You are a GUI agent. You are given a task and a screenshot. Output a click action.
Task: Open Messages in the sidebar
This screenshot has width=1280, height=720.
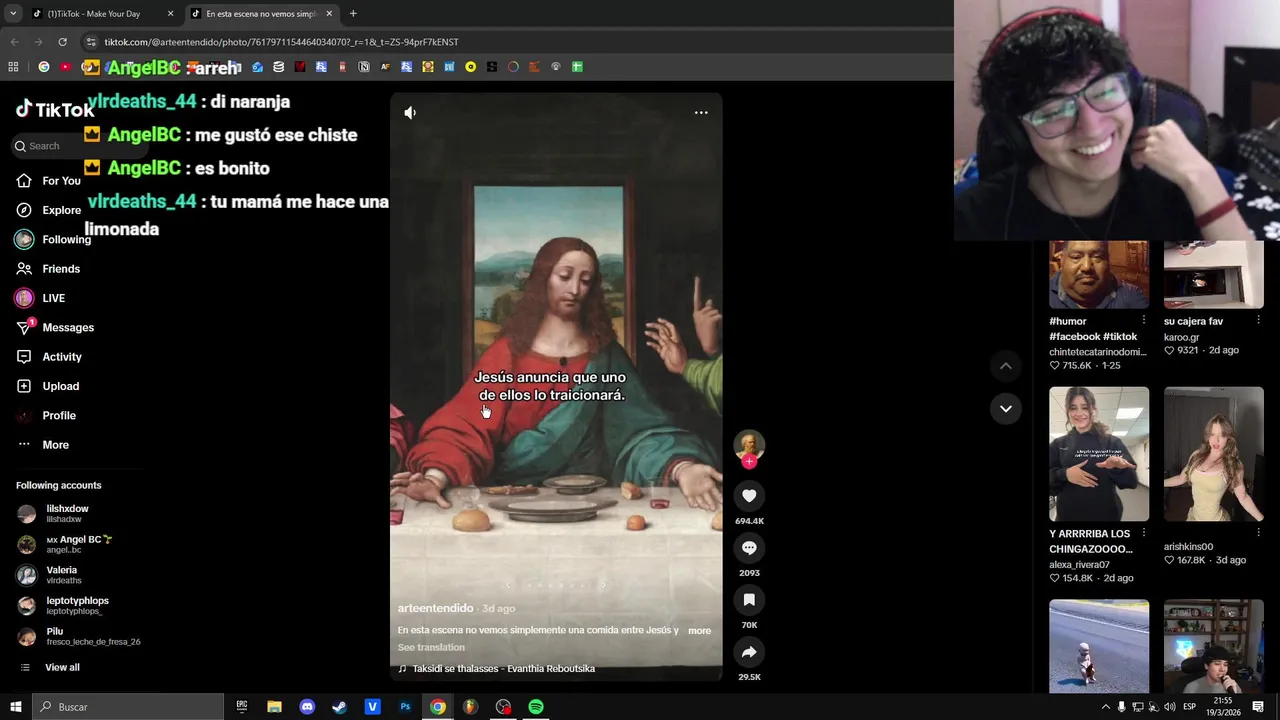[x=55, y=327]
